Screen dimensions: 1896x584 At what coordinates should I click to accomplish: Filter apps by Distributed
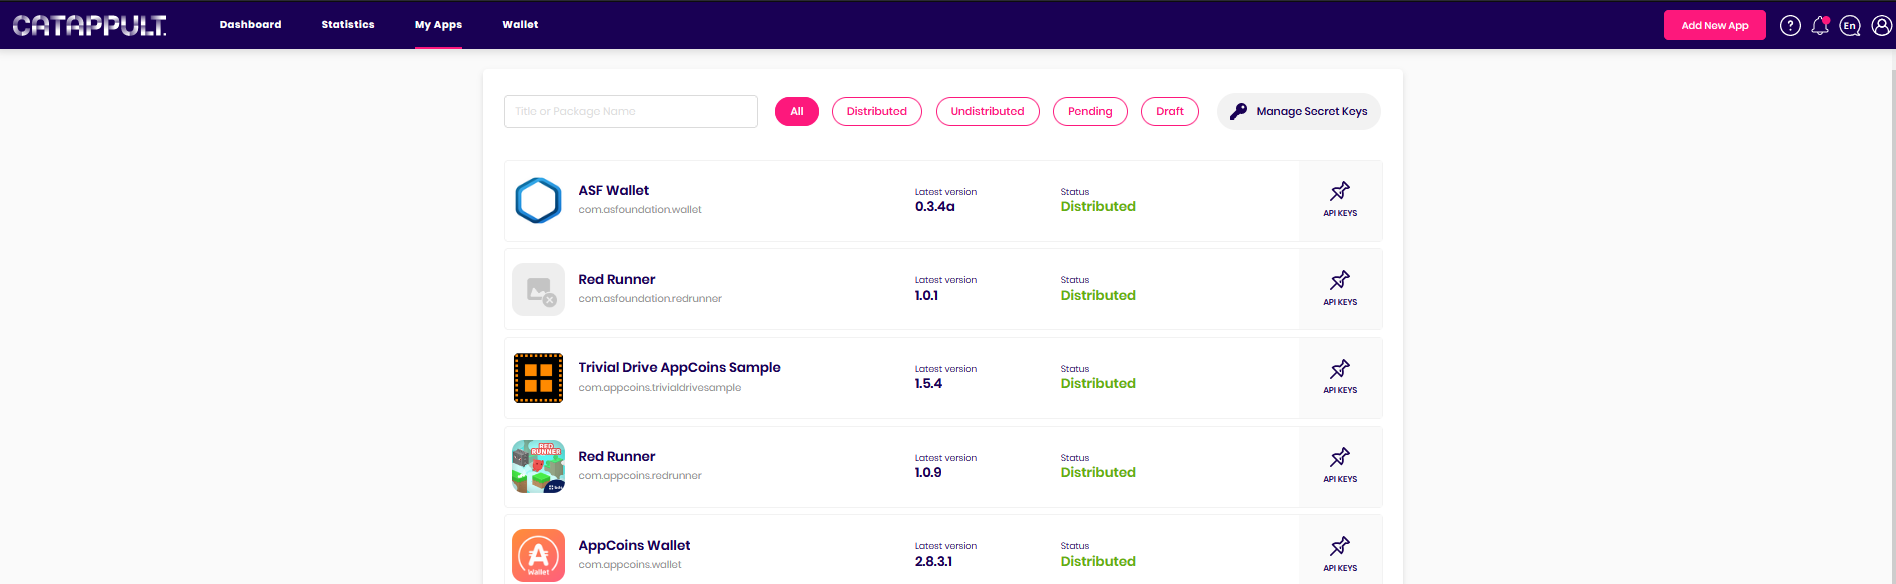(x=877, y=111)
